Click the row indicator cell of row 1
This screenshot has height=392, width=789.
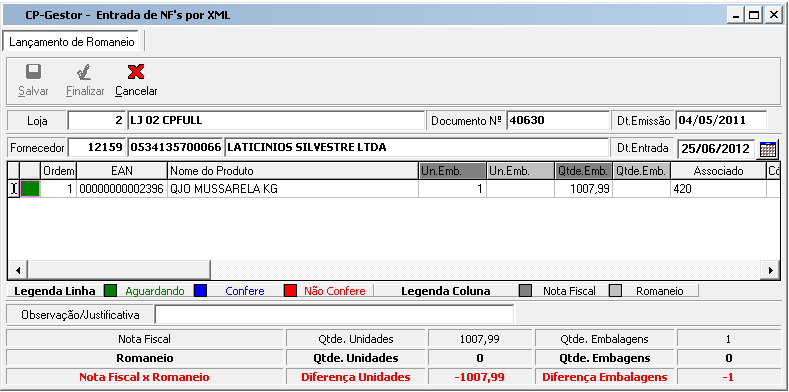14,189
